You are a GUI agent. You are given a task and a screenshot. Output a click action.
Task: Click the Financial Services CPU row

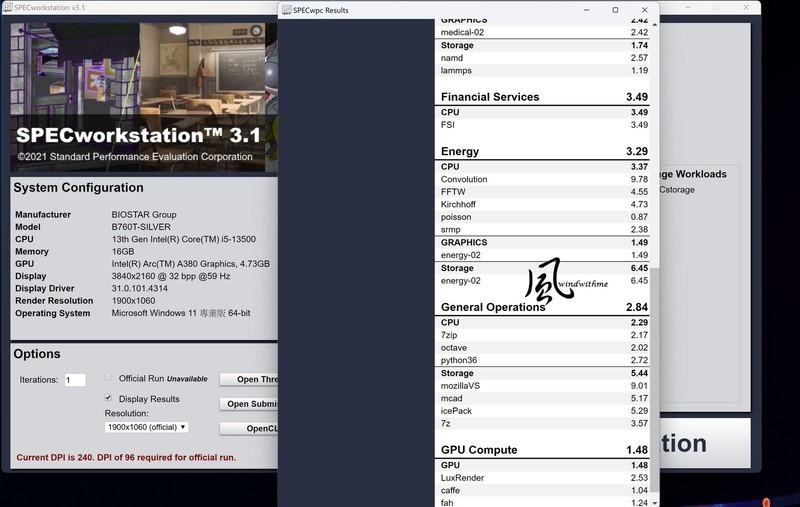pos(543,112)
